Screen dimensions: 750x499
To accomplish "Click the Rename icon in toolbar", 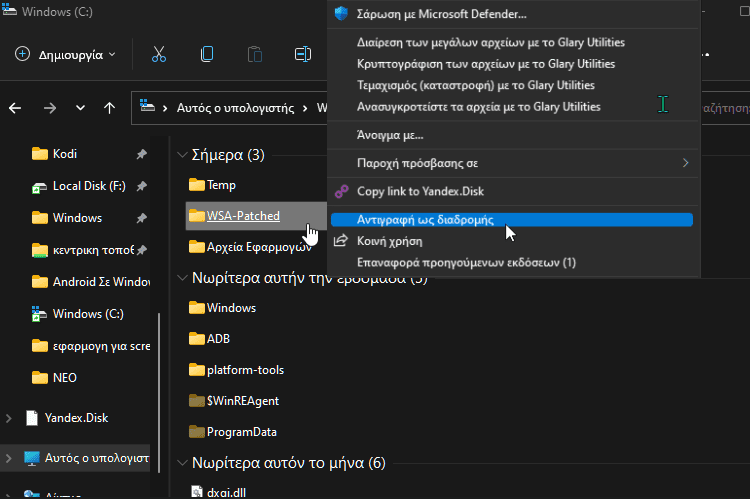I will pos(303,54).
